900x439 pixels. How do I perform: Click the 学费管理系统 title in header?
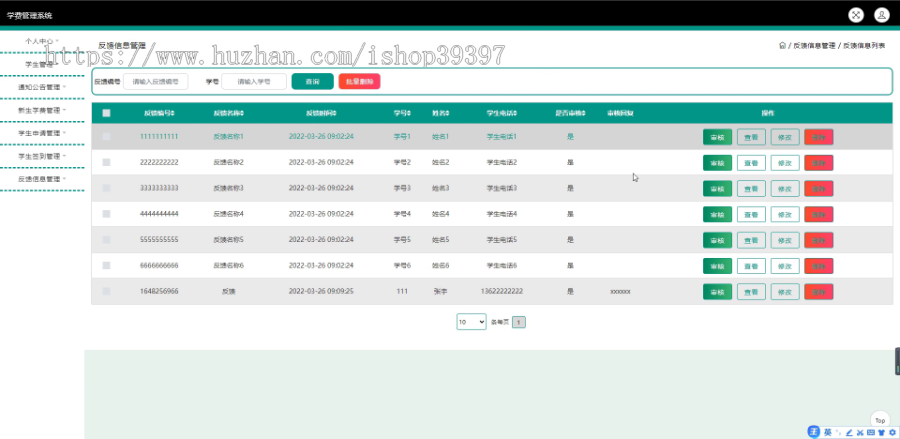click(x=29, y=15)
